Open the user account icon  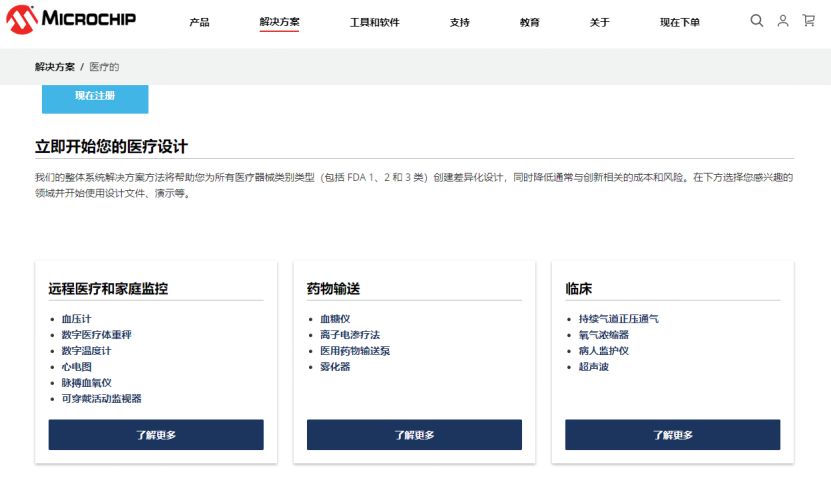pyautogui.click(x=783, y=21)
